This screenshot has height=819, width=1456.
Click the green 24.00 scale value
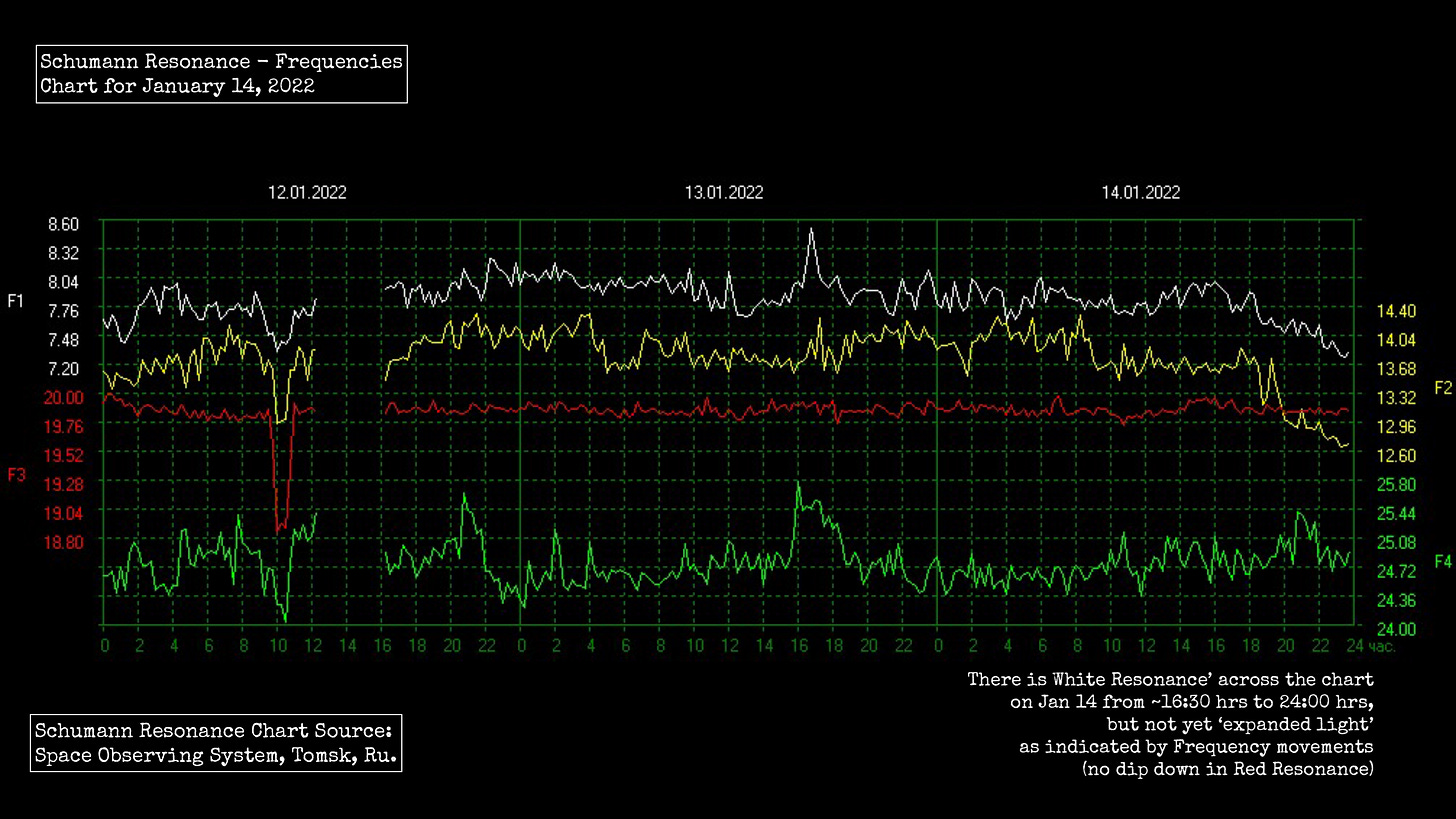1396,629
